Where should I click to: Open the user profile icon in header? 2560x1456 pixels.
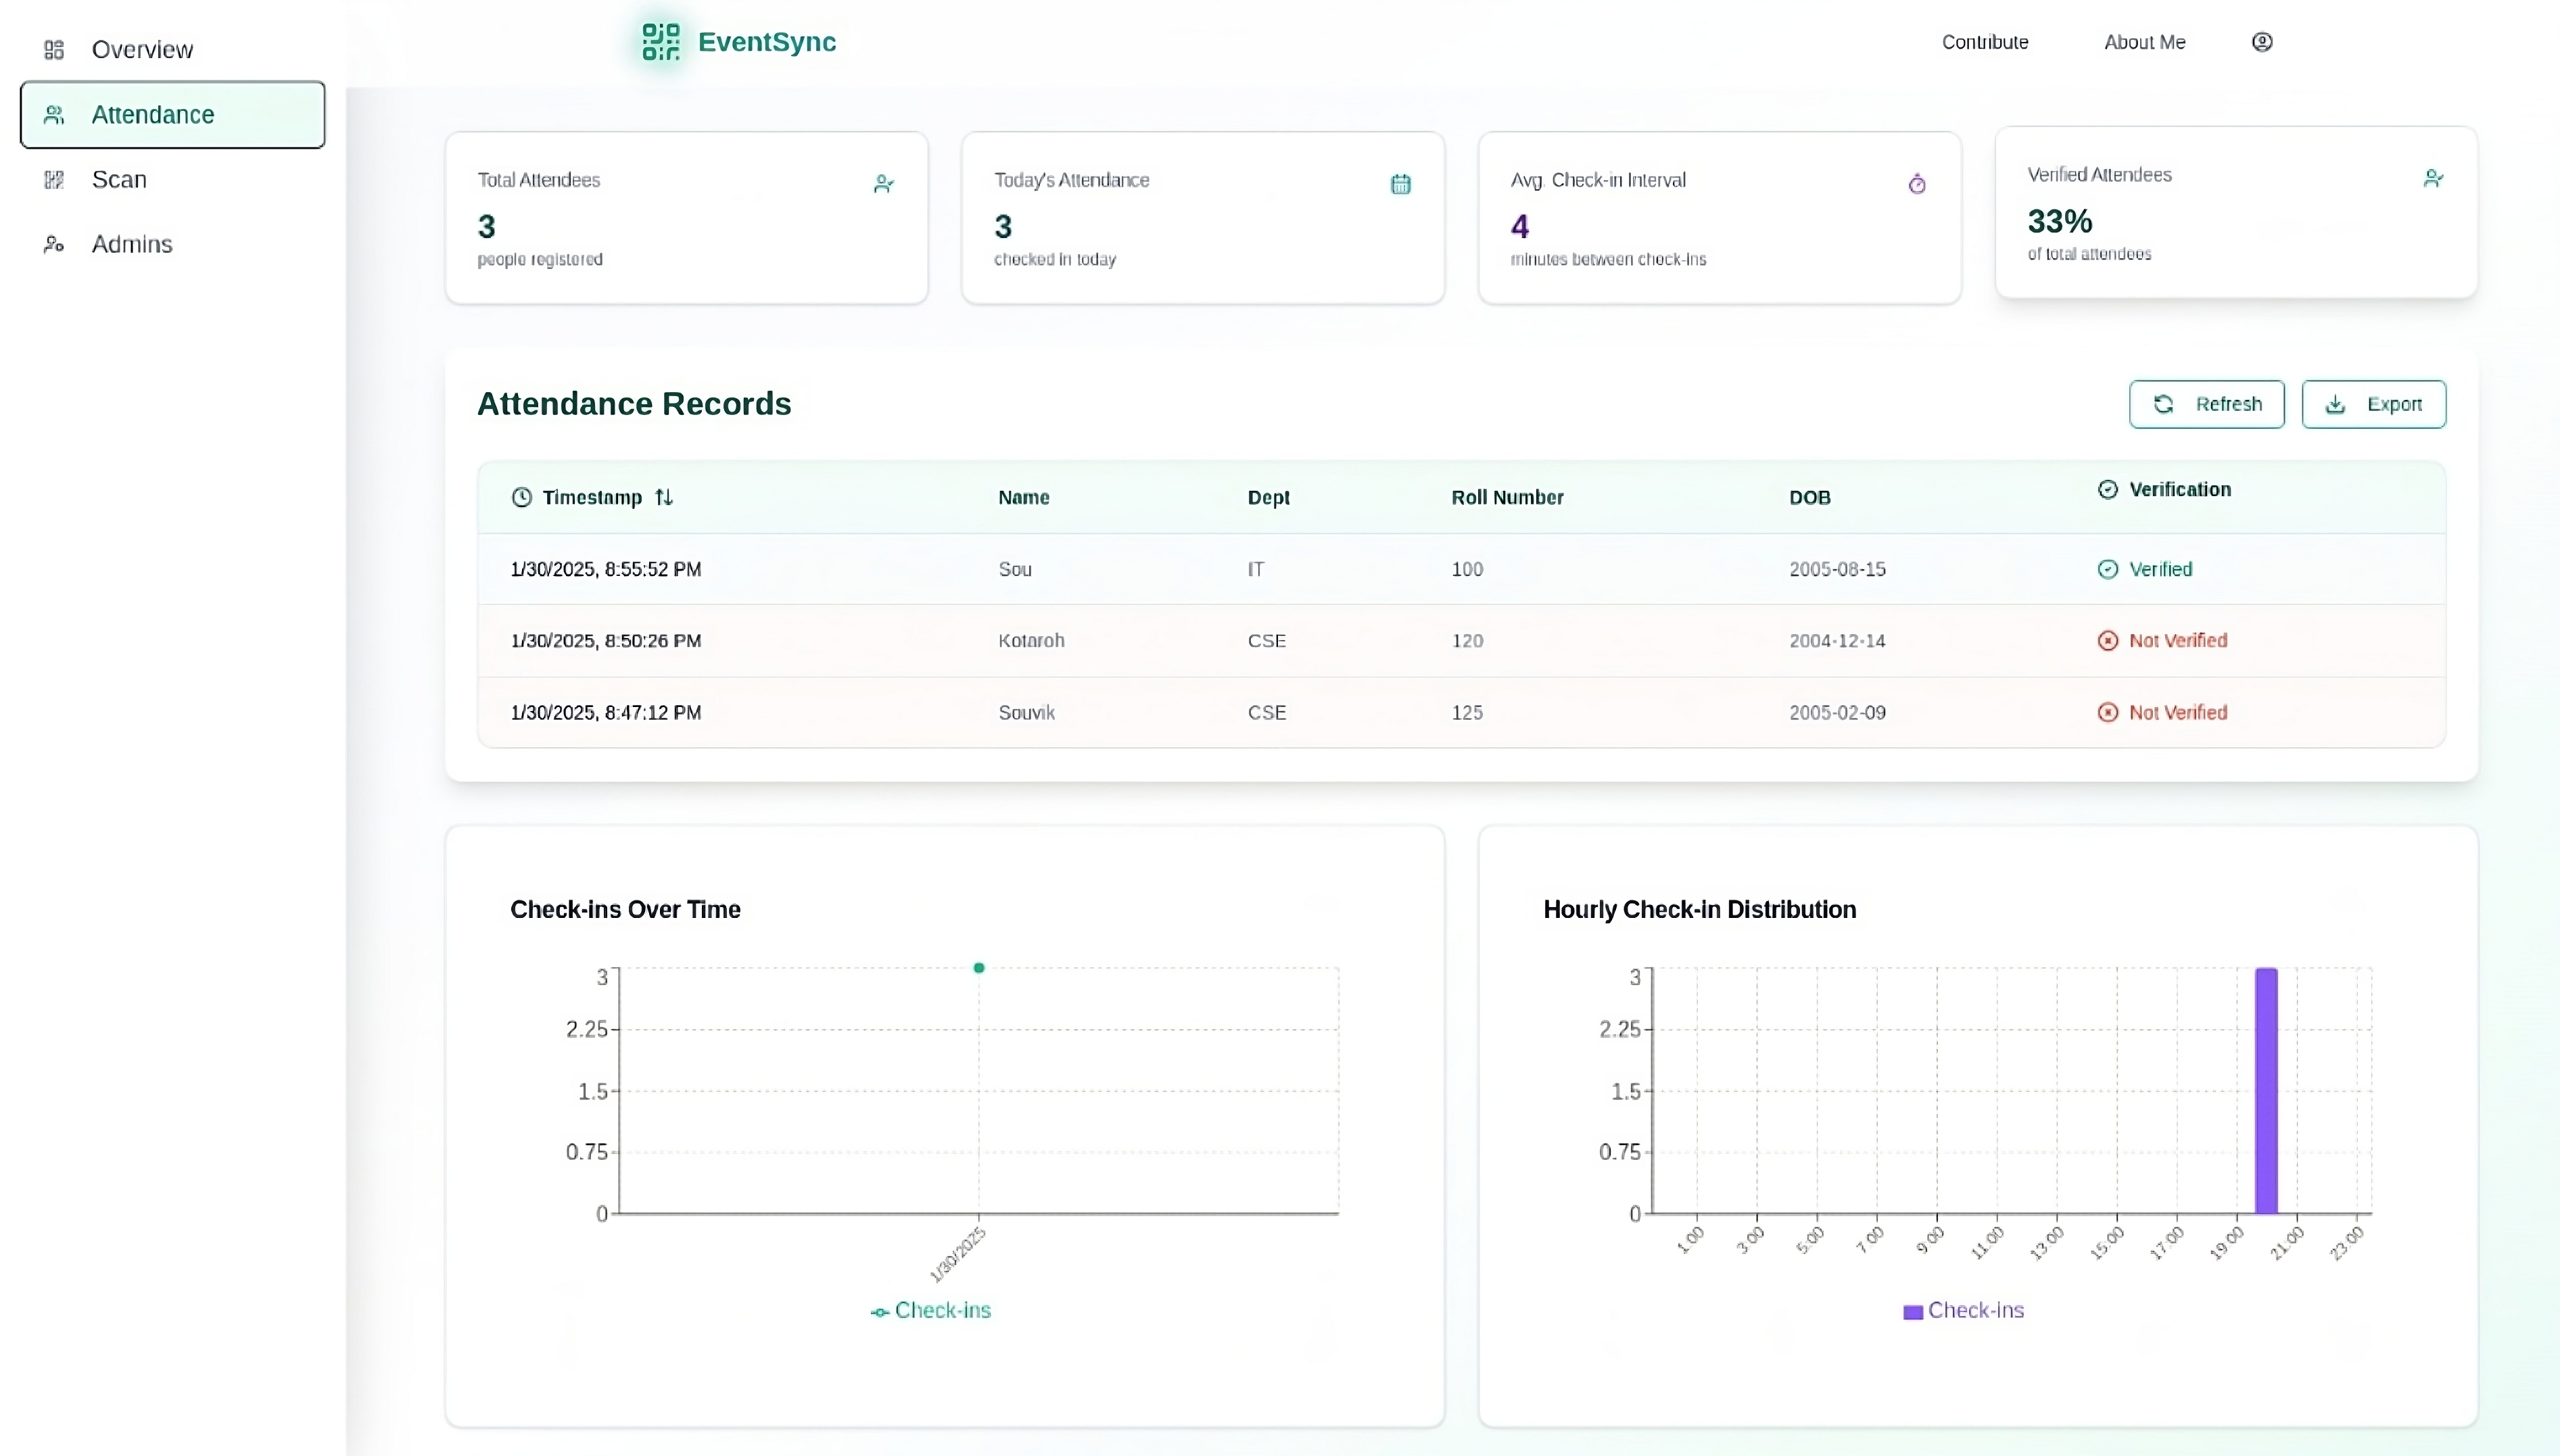click(x=2262, y=42)
